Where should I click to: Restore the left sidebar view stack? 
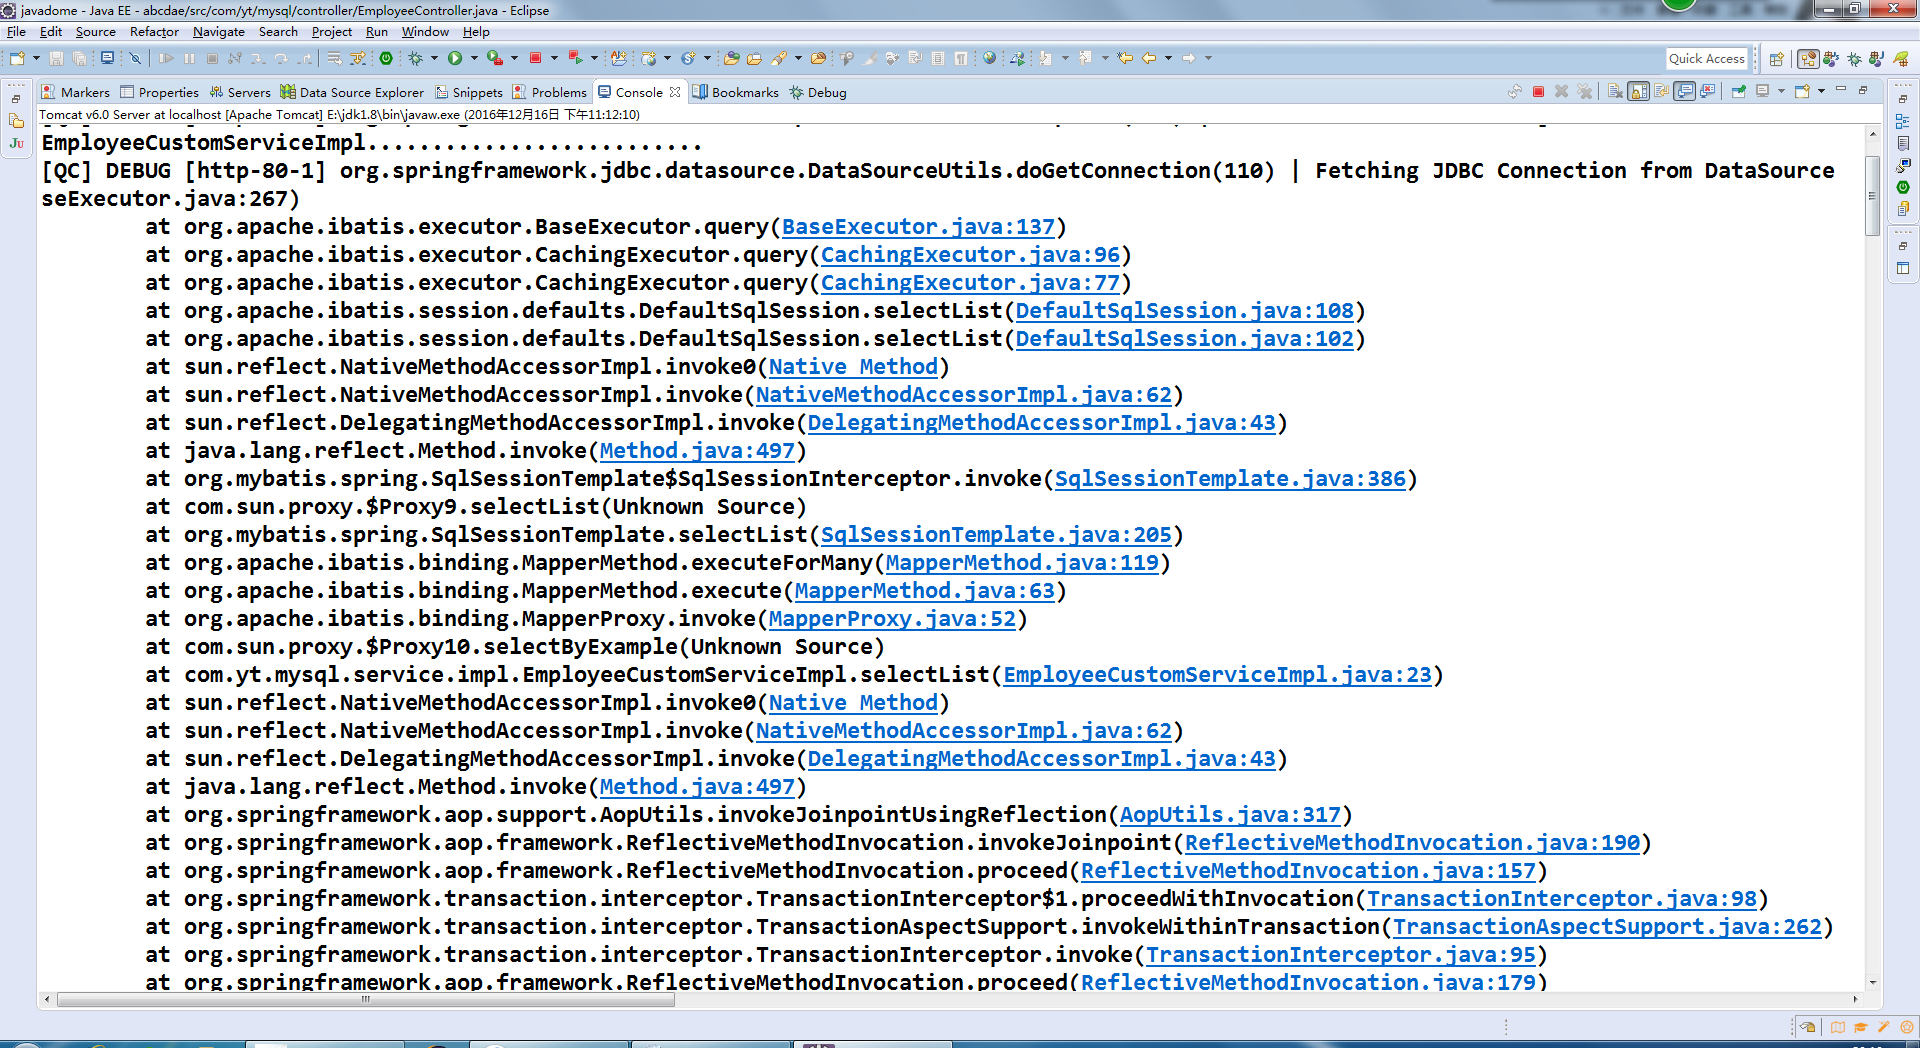click(x=16, y=99)
